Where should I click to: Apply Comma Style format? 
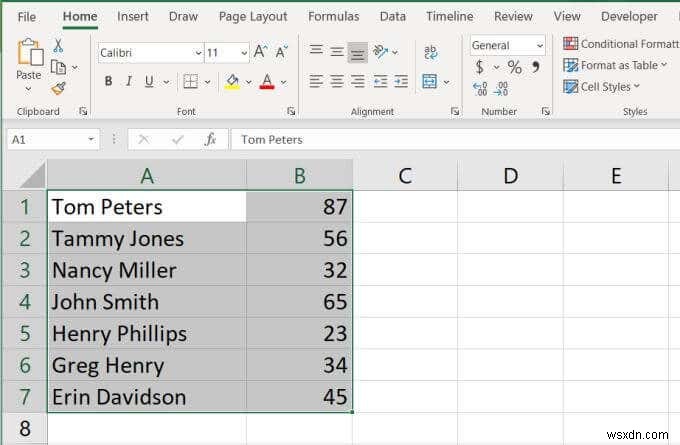click(x=536, y=67)
